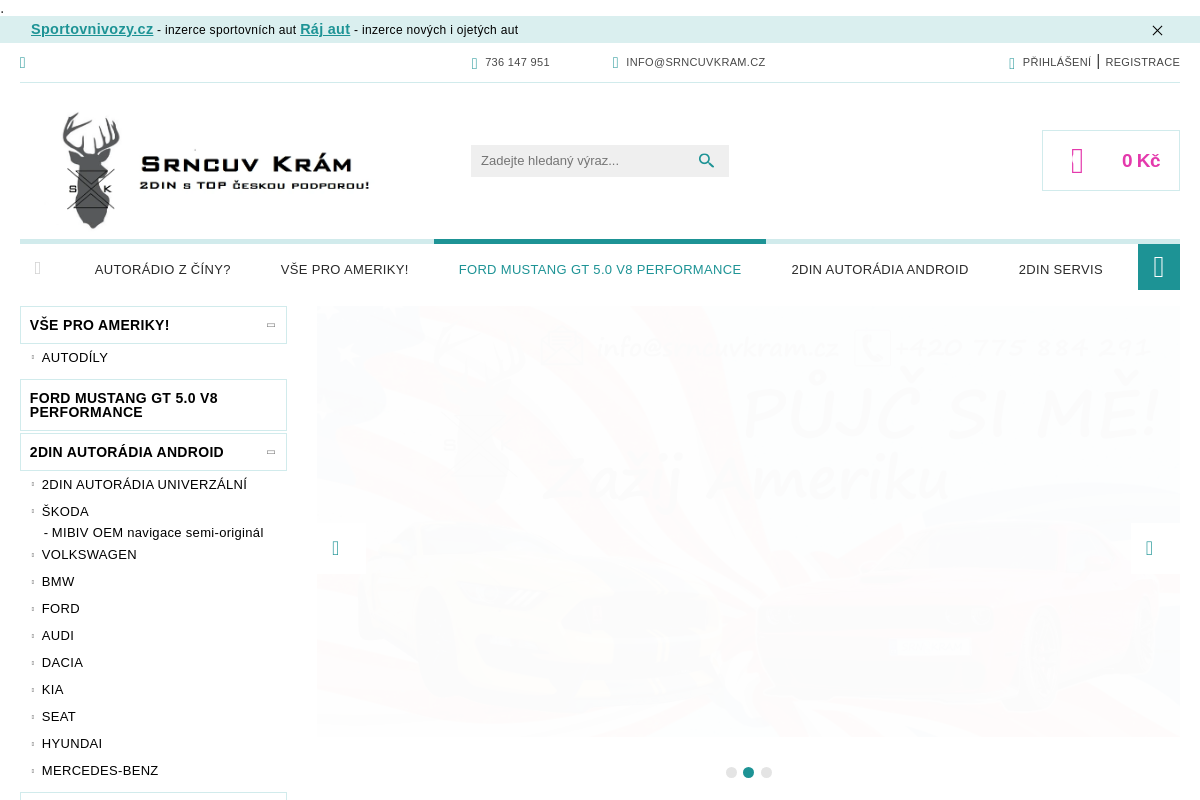Collapse the Vše pro Ameriky! sidebar section
Image resolution: width=1200 pixels, height=800 pixels.
[x=271, y=325]
